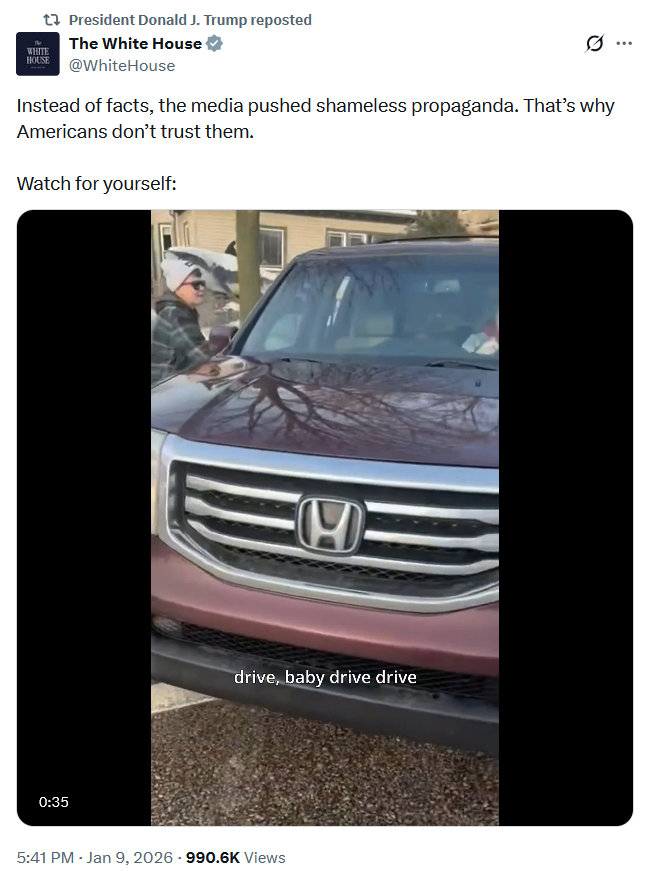Viewport: 647px width, 871px height.
Task: Open the 5:41 PM Jan 9, 2026 timestamp
Action: click(95, 857)
